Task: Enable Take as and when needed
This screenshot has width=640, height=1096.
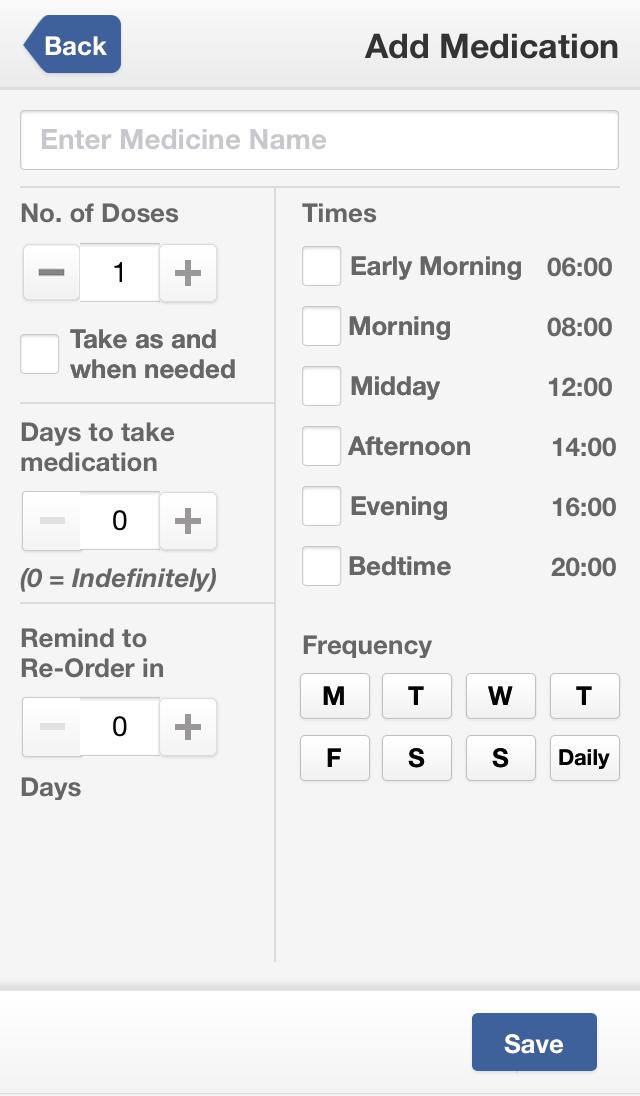Action: [40, 355]
